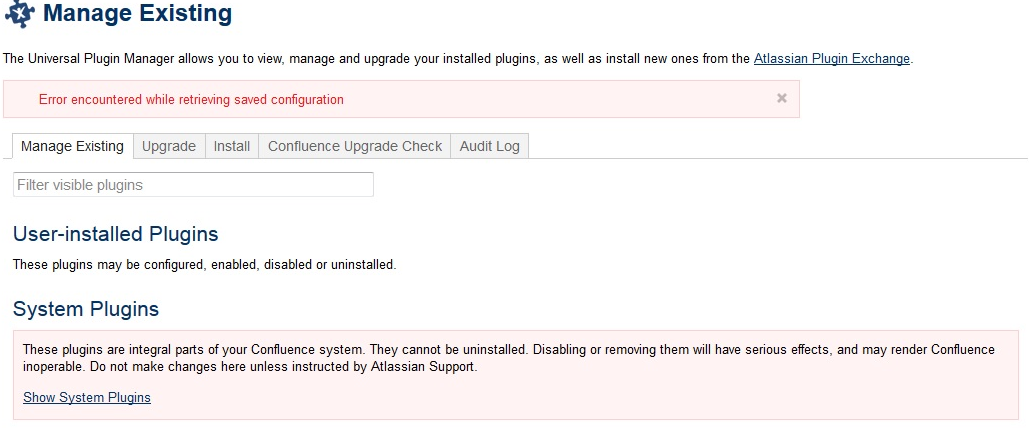1029x428 pixels.
Task: Switch to the Upgrade tab
Action: [169, 146]
